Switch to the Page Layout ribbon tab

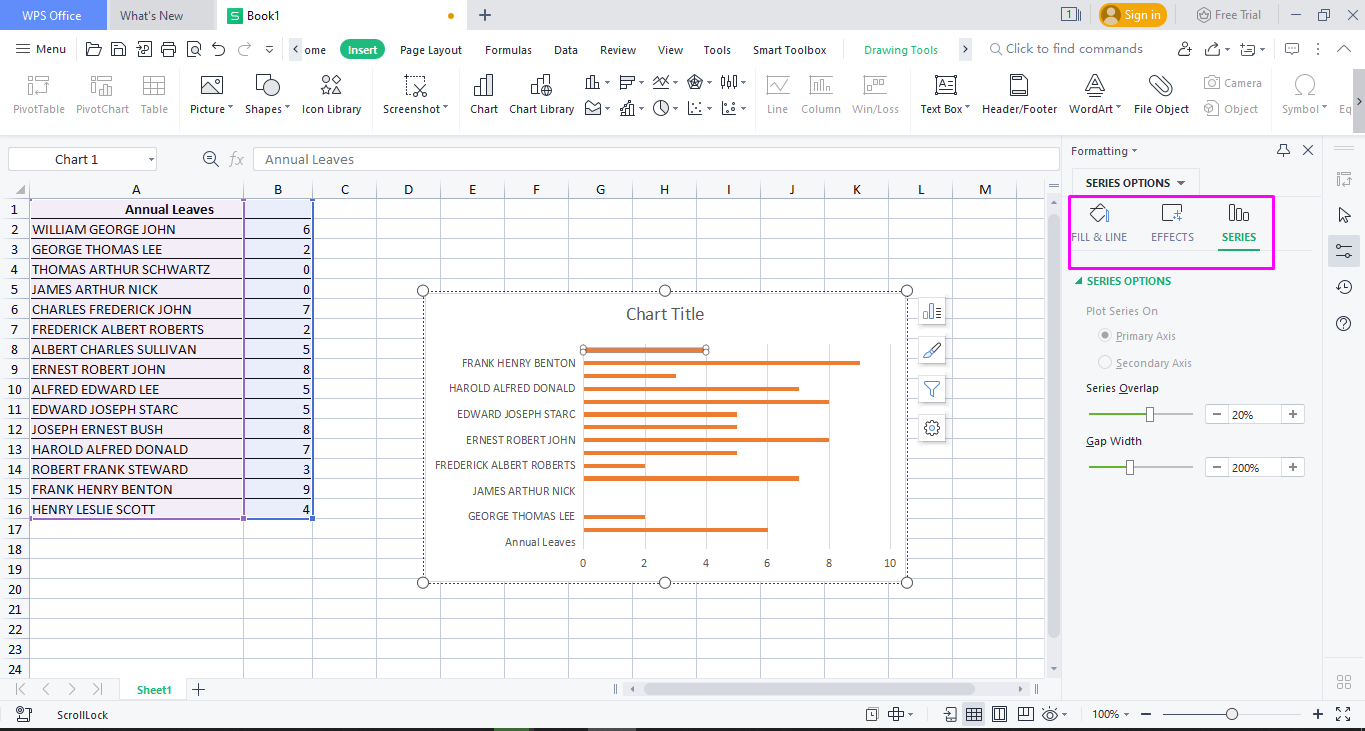[x=430, y=49]
